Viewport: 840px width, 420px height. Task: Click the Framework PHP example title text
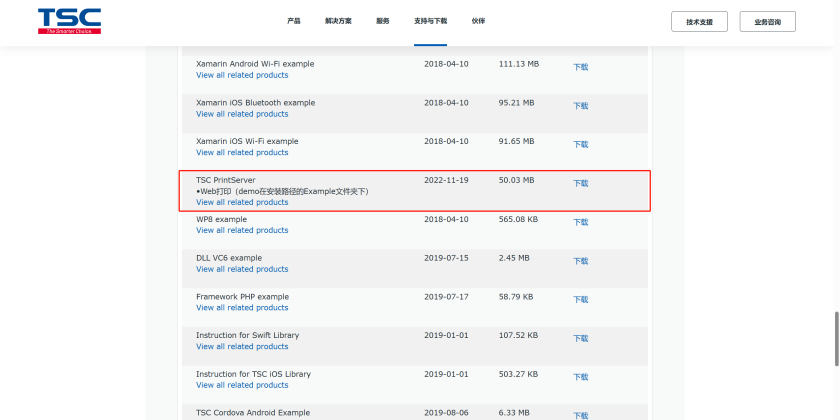(x=242, y=297)
